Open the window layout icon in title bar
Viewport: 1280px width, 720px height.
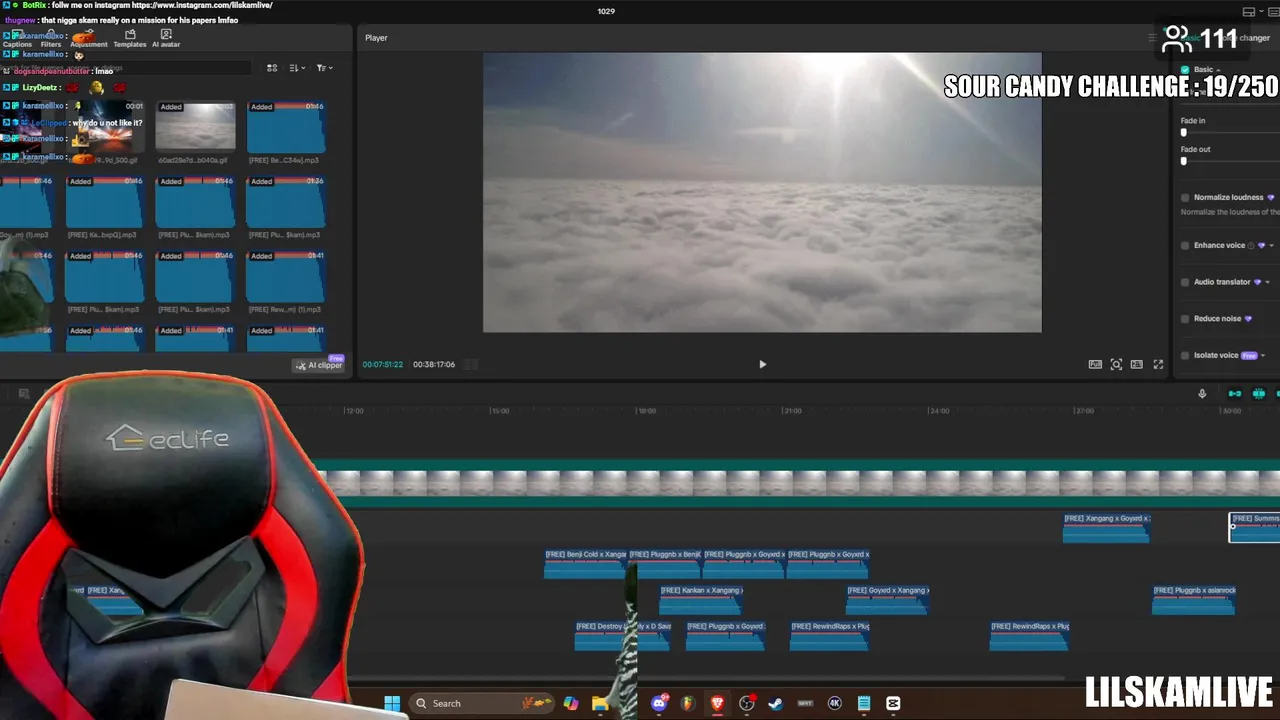pyautogui.click(x=1248, y=12)
